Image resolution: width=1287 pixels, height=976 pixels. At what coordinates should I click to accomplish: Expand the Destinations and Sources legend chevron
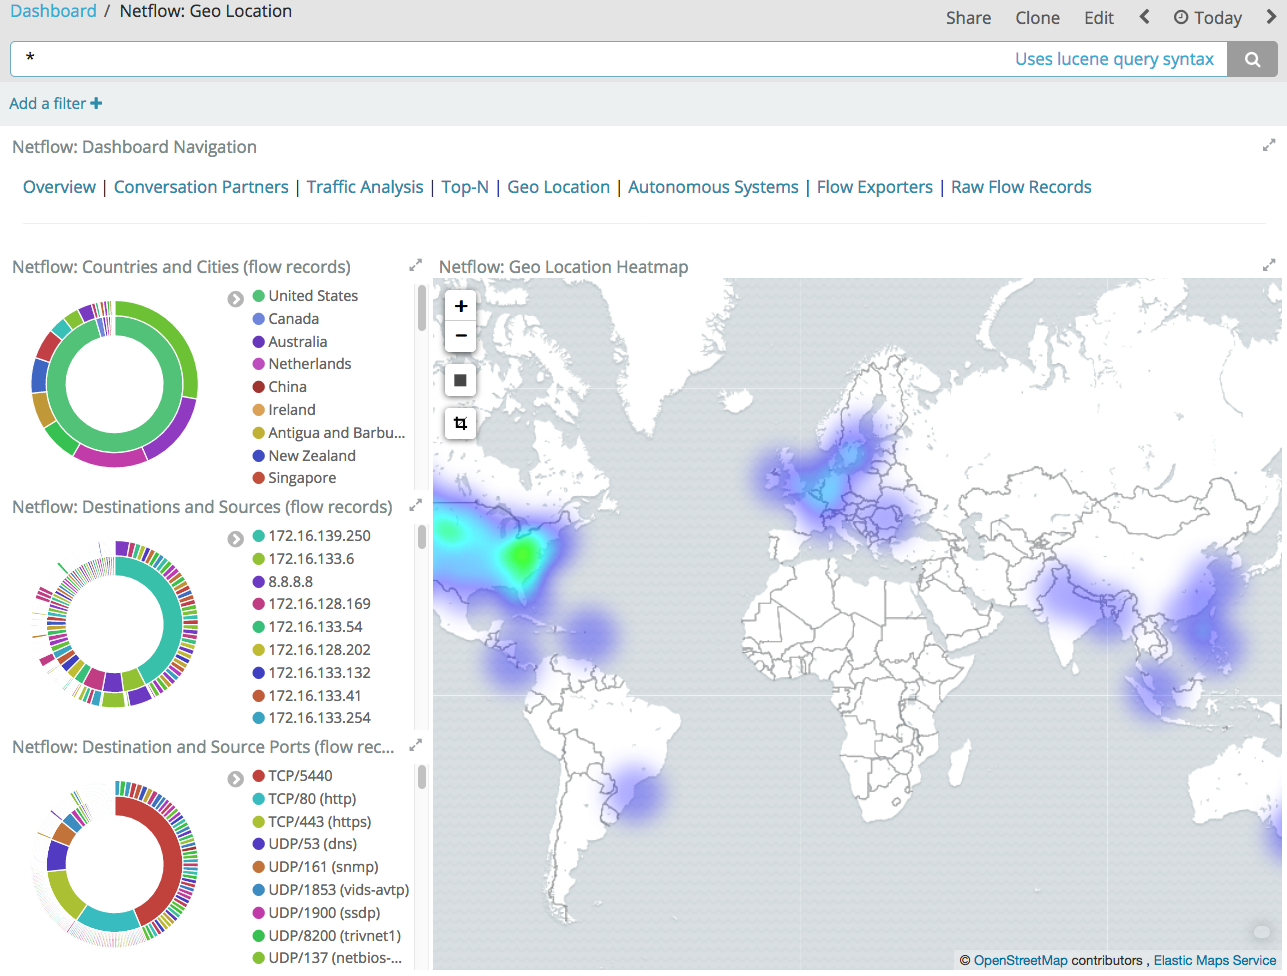click(x=235, y=538)
